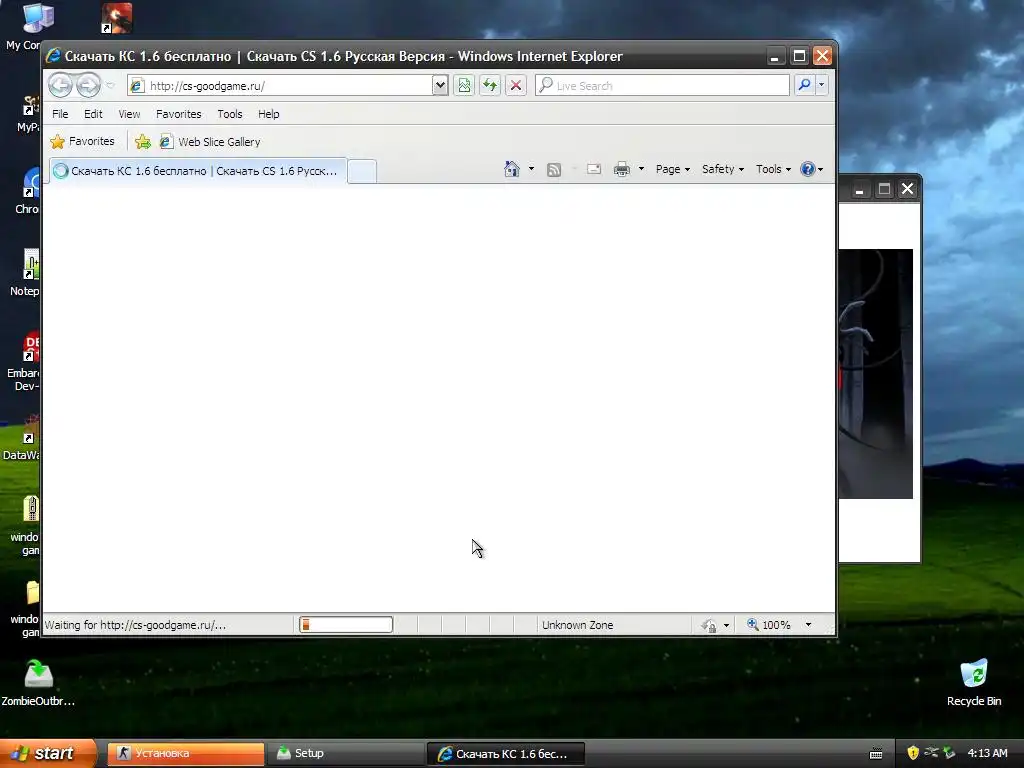Viewport: 1024px width, 768px height.
Task: Click the blue Help question icon
Action: pos(808,169)
